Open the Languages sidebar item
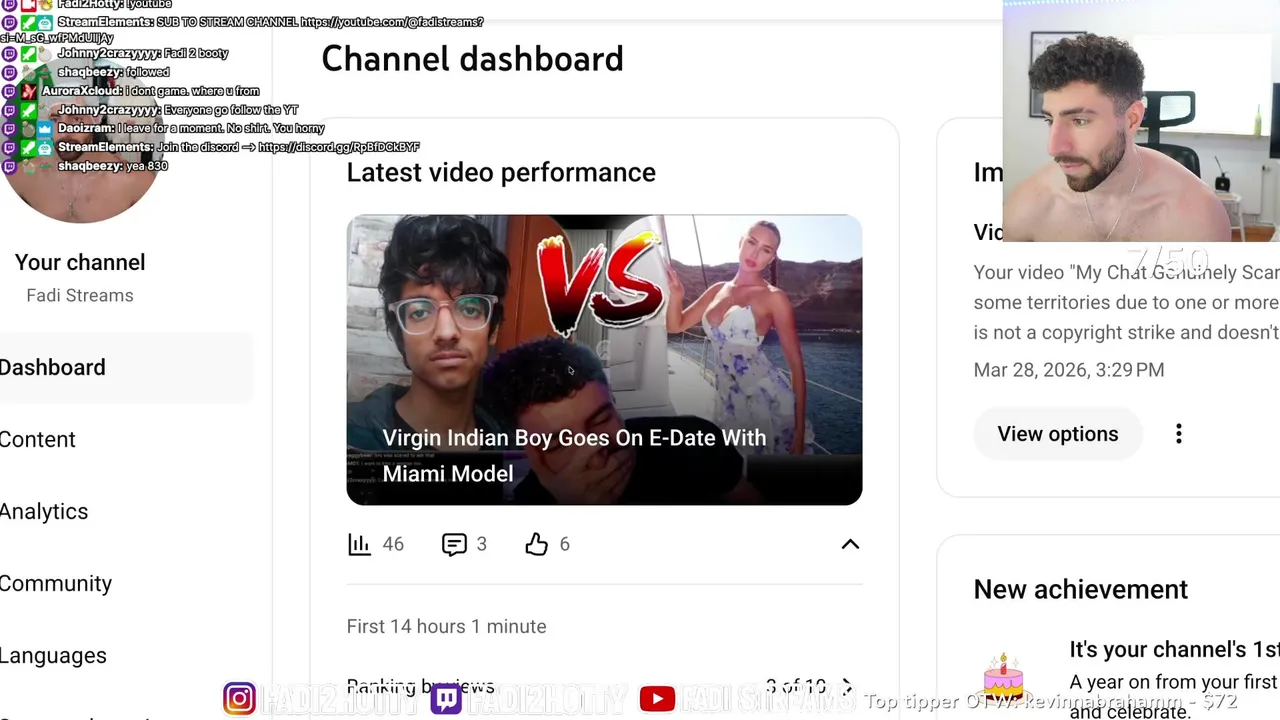Image resolution: width=1280 pixels, height=720 pixels. [x=53, y=655]
